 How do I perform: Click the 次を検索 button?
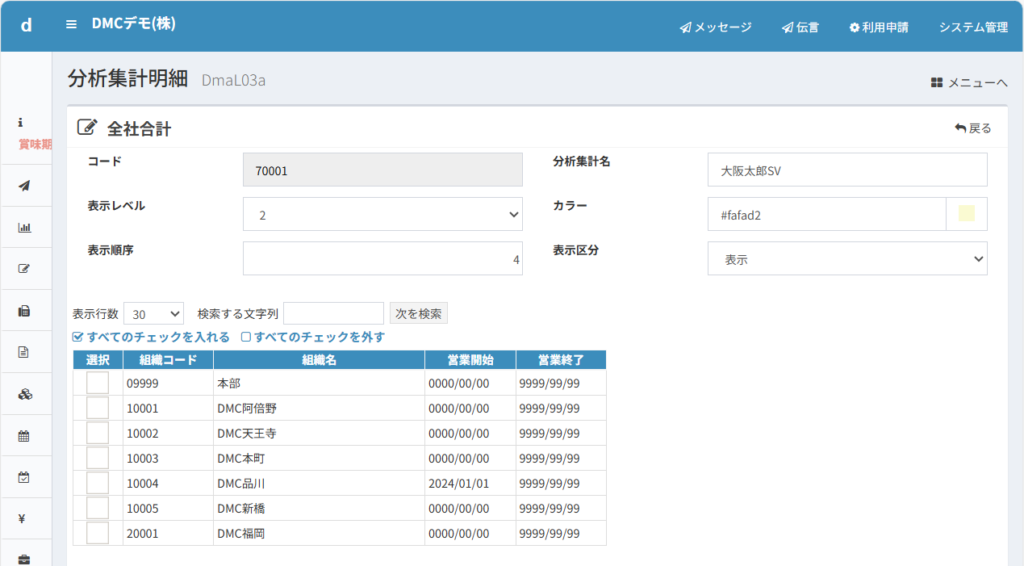(x=418, y=314)
